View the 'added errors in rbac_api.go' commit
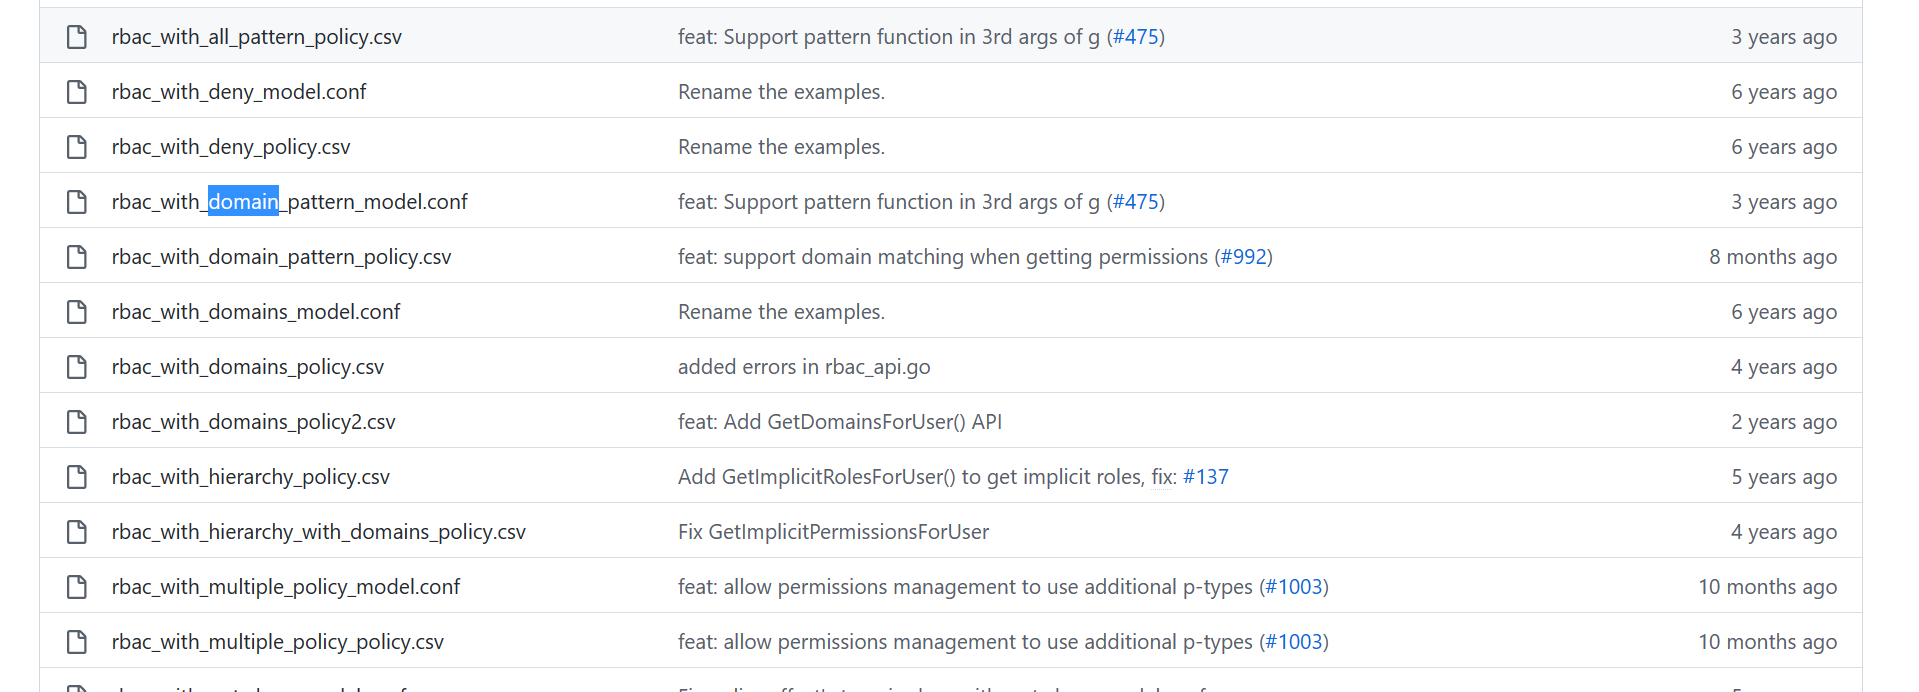1919x692 pixels. [804, 366]
